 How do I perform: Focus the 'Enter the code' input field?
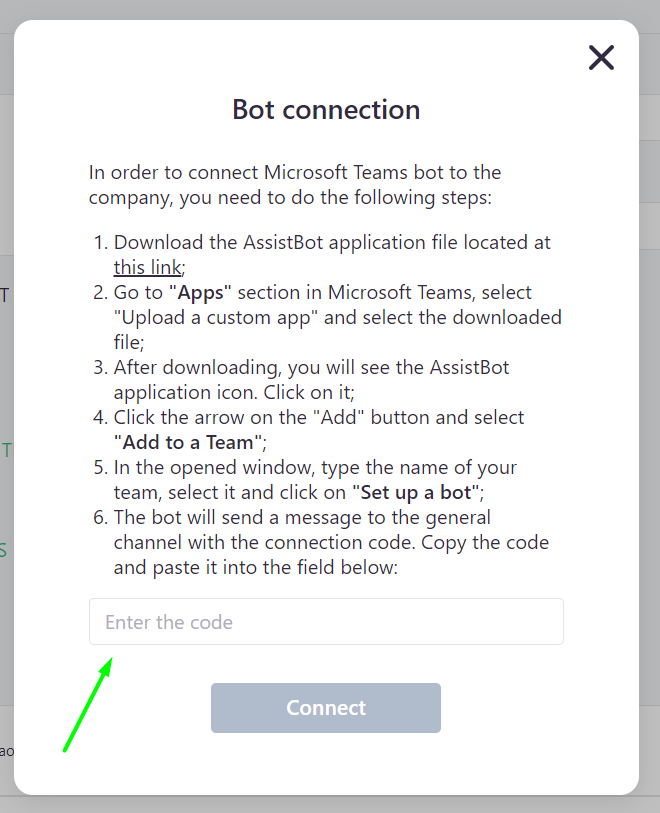[x=326, y=622]
